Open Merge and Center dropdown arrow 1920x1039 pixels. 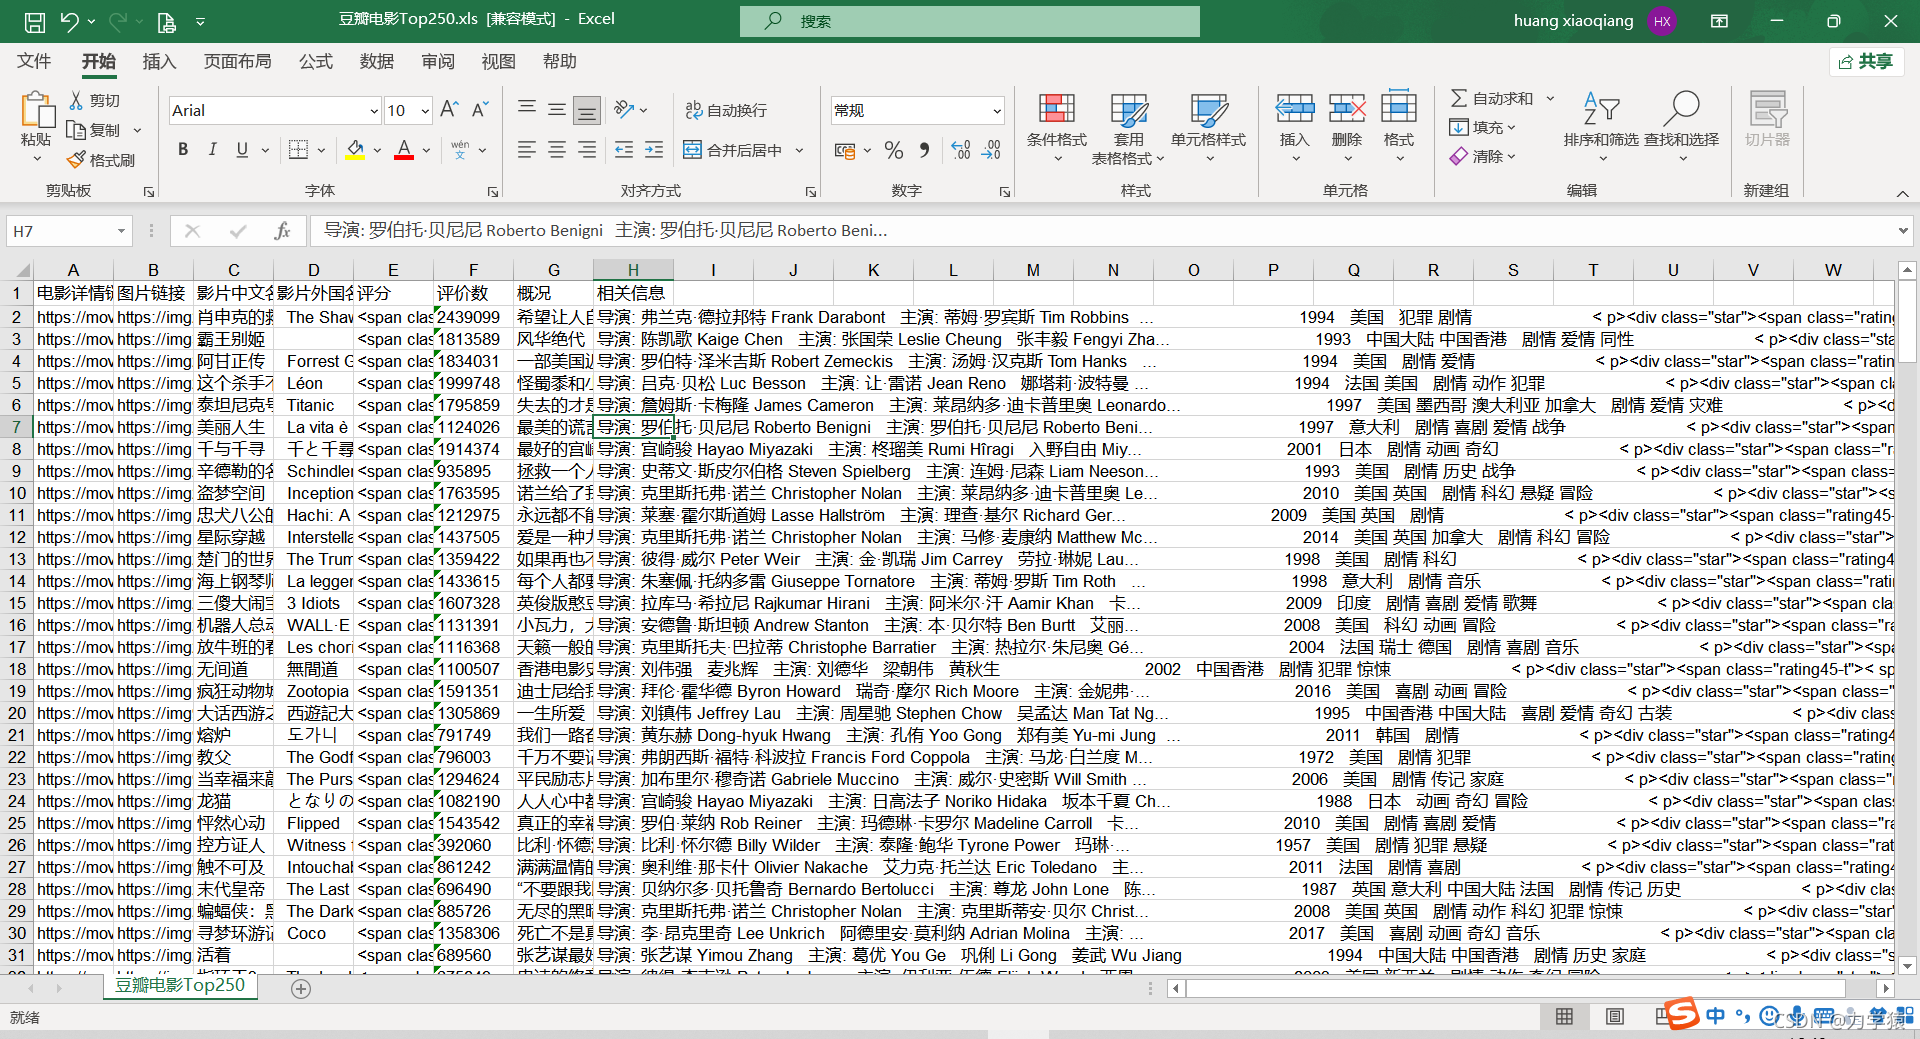[800, 150]
